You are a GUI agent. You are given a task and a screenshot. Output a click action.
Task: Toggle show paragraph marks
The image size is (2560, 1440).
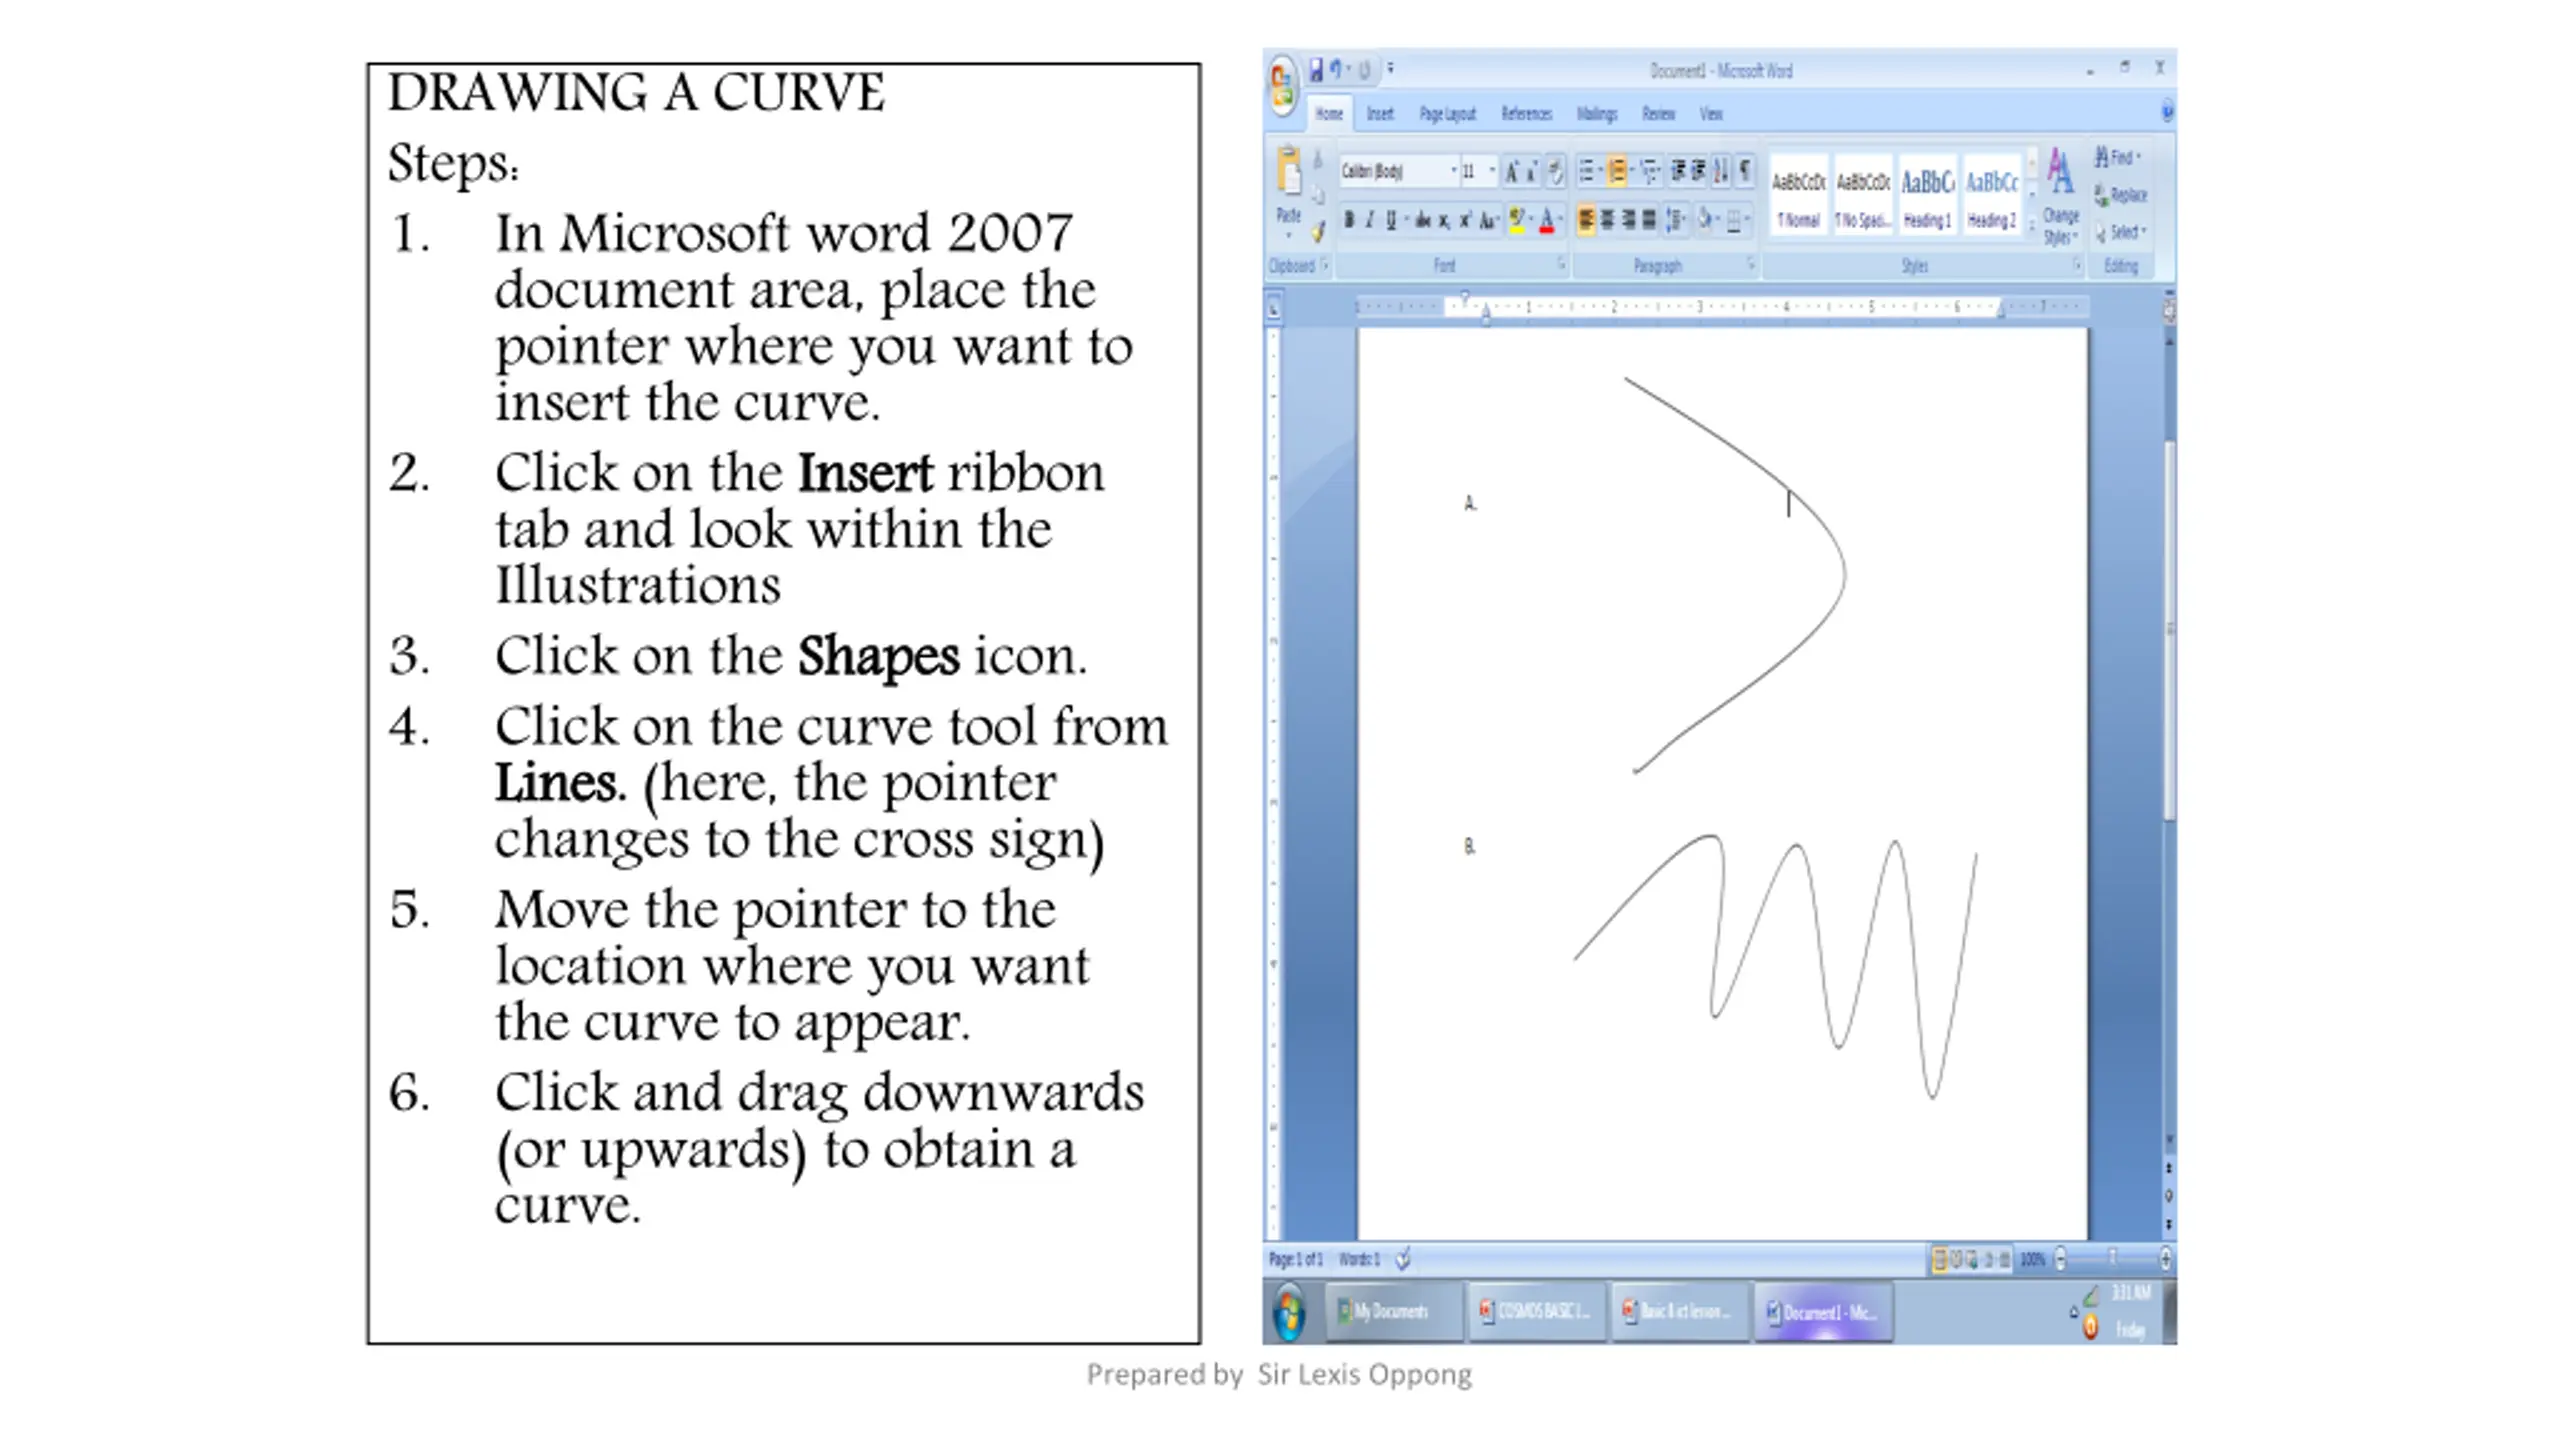(x=1744, y=171)
